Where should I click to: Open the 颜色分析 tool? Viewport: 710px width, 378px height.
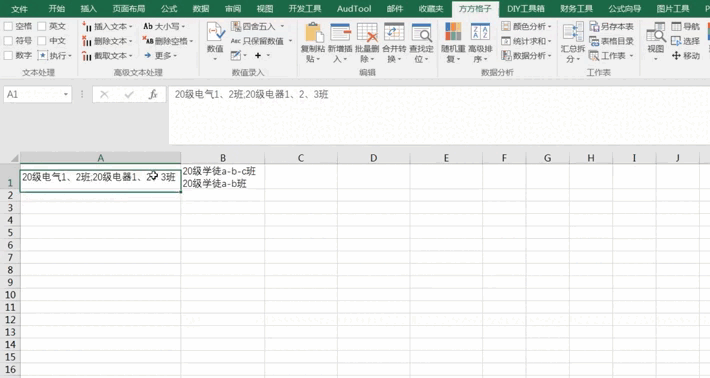pos(527,26)
